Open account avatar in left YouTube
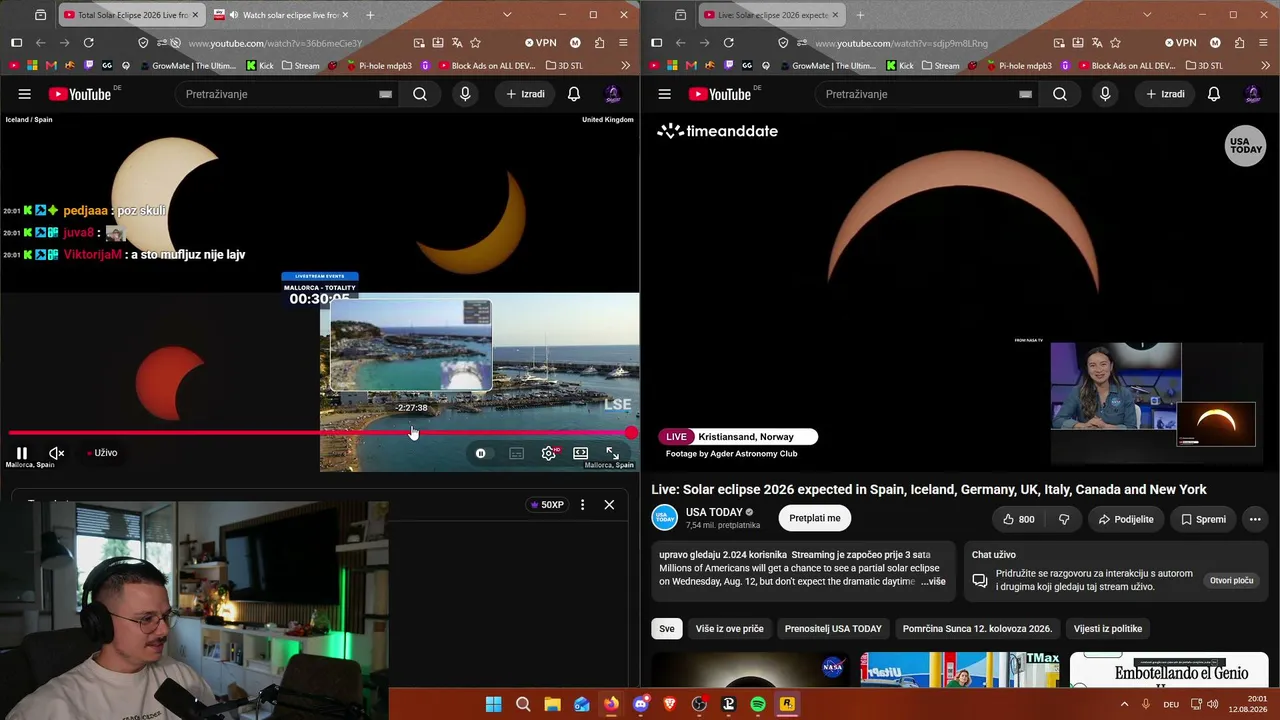1280x720 pixels. coord(613,94)
